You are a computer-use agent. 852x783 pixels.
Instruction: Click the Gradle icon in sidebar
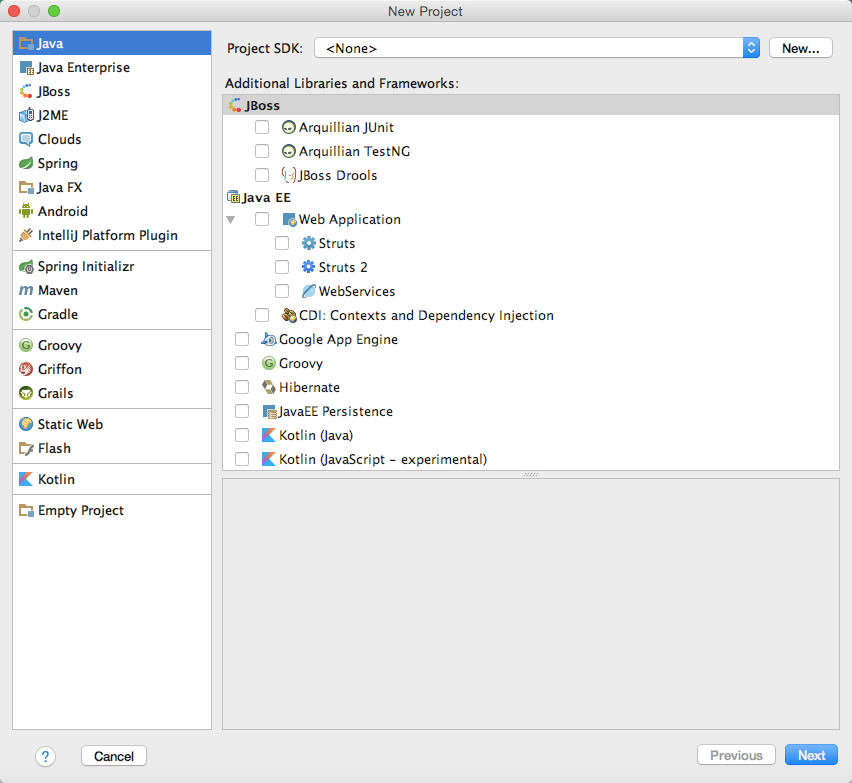coord(26,314)
